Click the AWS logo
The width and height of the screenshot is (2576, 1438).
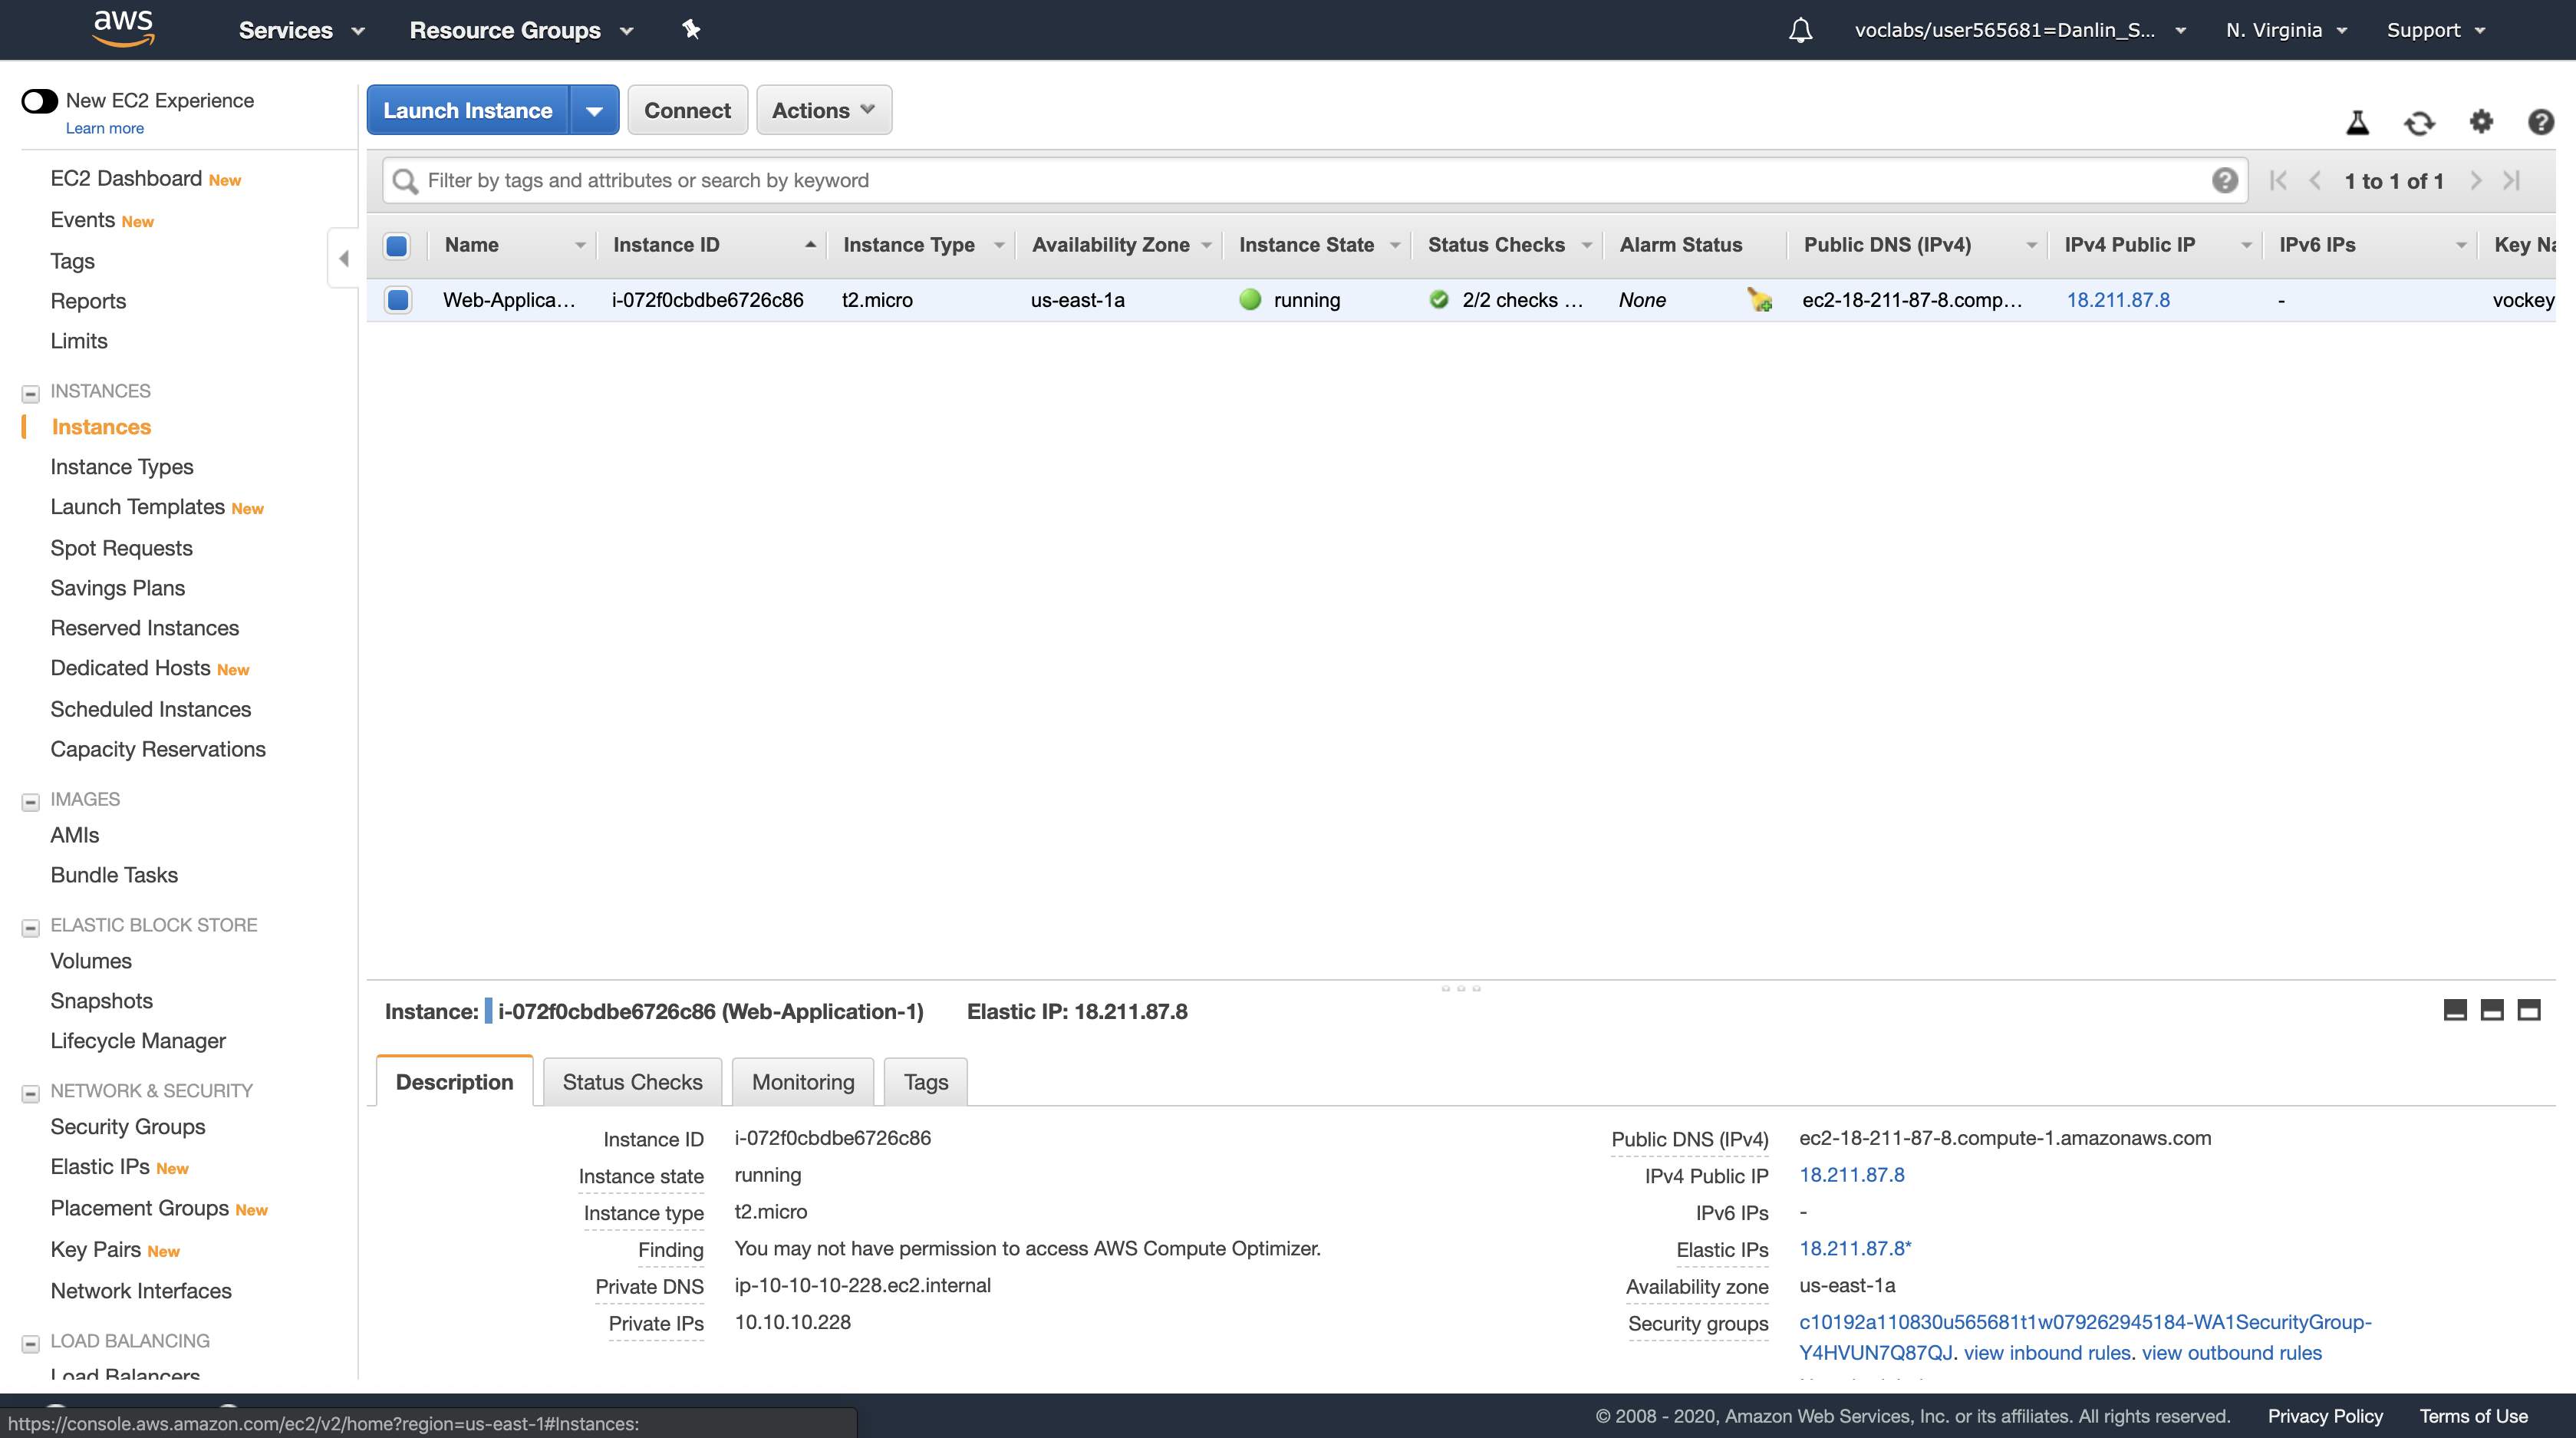(123, 28)
